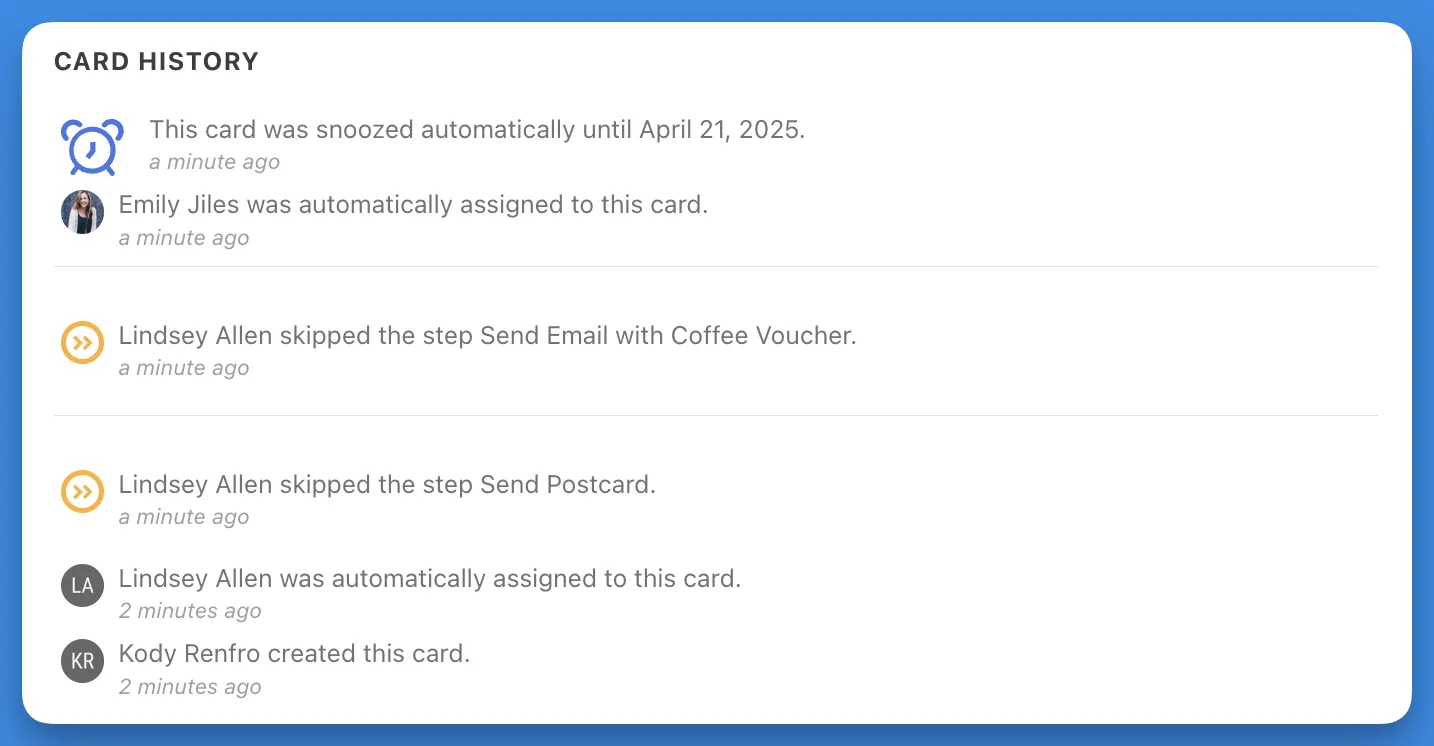Click the blue alarm clock snooze icon
Image resolution: width=1434 pixels, height=746 pixels.
click(92, 146)
